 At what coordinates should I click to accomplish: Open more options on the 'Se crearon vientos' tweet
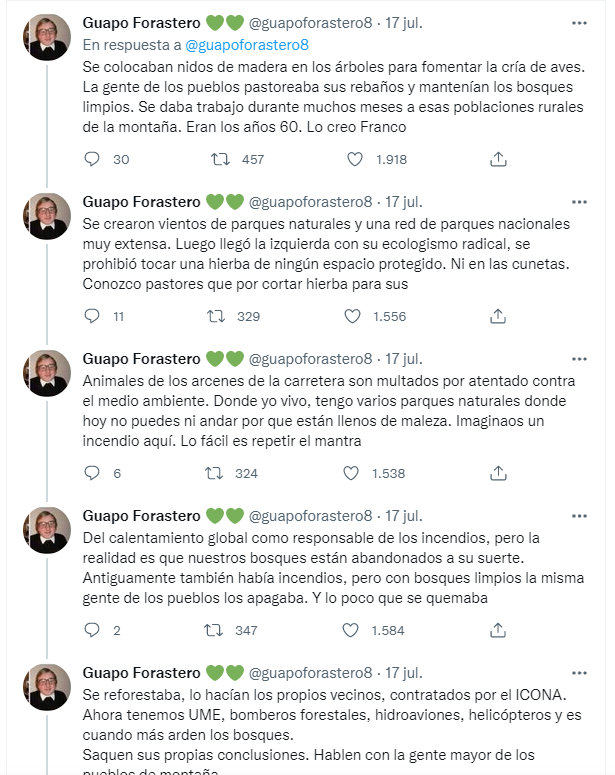[579, 200]
